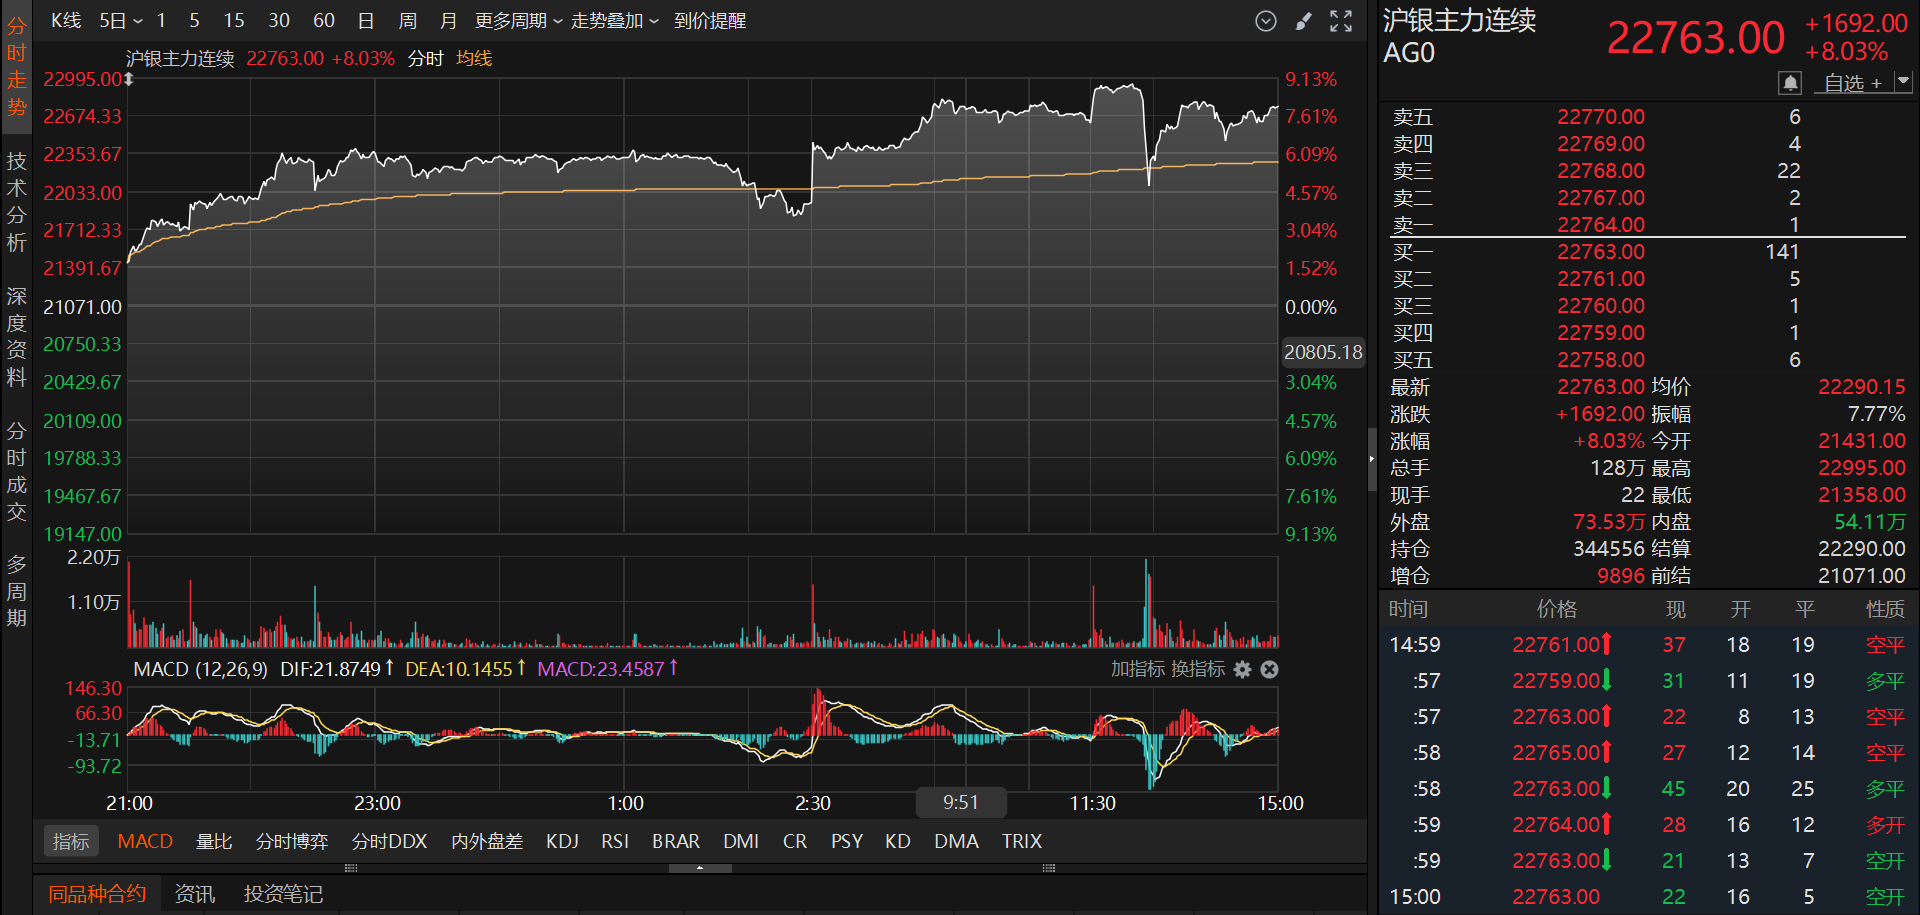This screenshot has height=915, width=1920.
Task: Click the circled down-arrow icon in chart toolbar
Action: tap(1266, 21)
